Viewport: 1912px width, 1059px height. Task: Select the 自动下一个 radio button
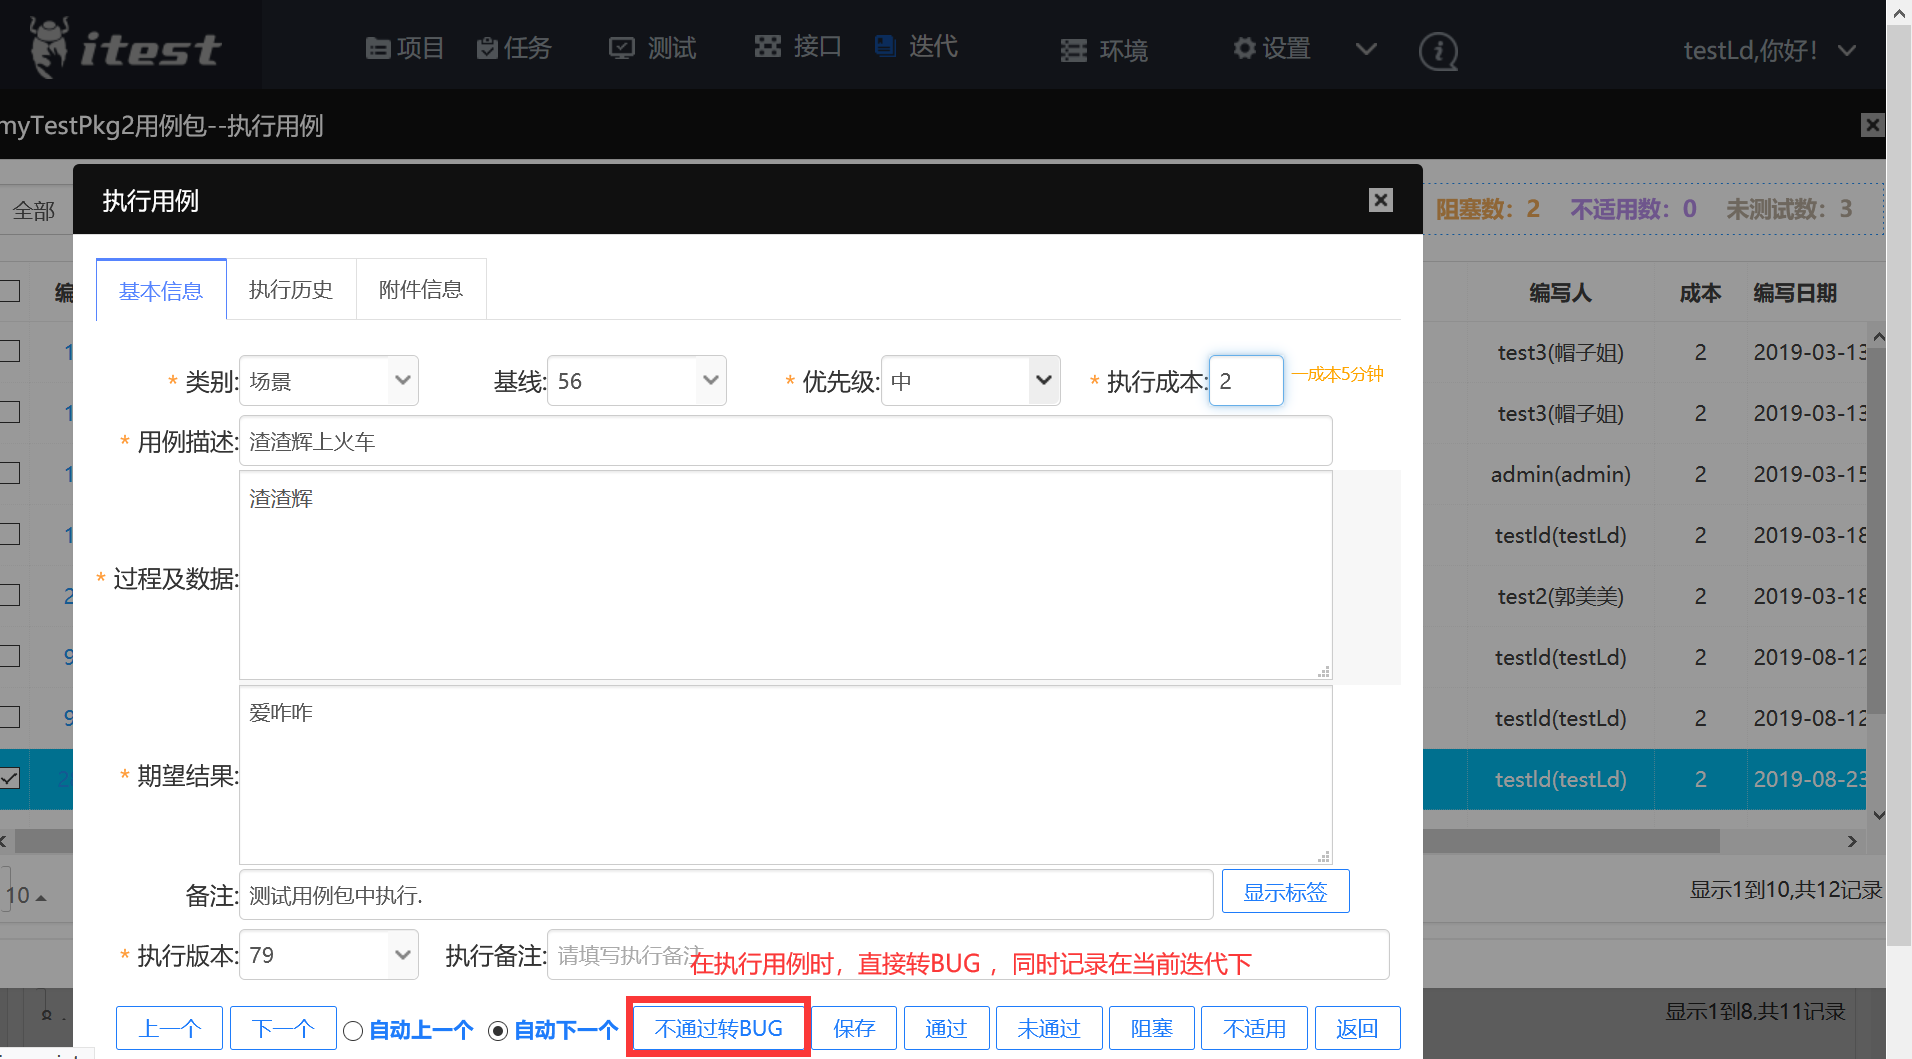tap(498, 1030)
